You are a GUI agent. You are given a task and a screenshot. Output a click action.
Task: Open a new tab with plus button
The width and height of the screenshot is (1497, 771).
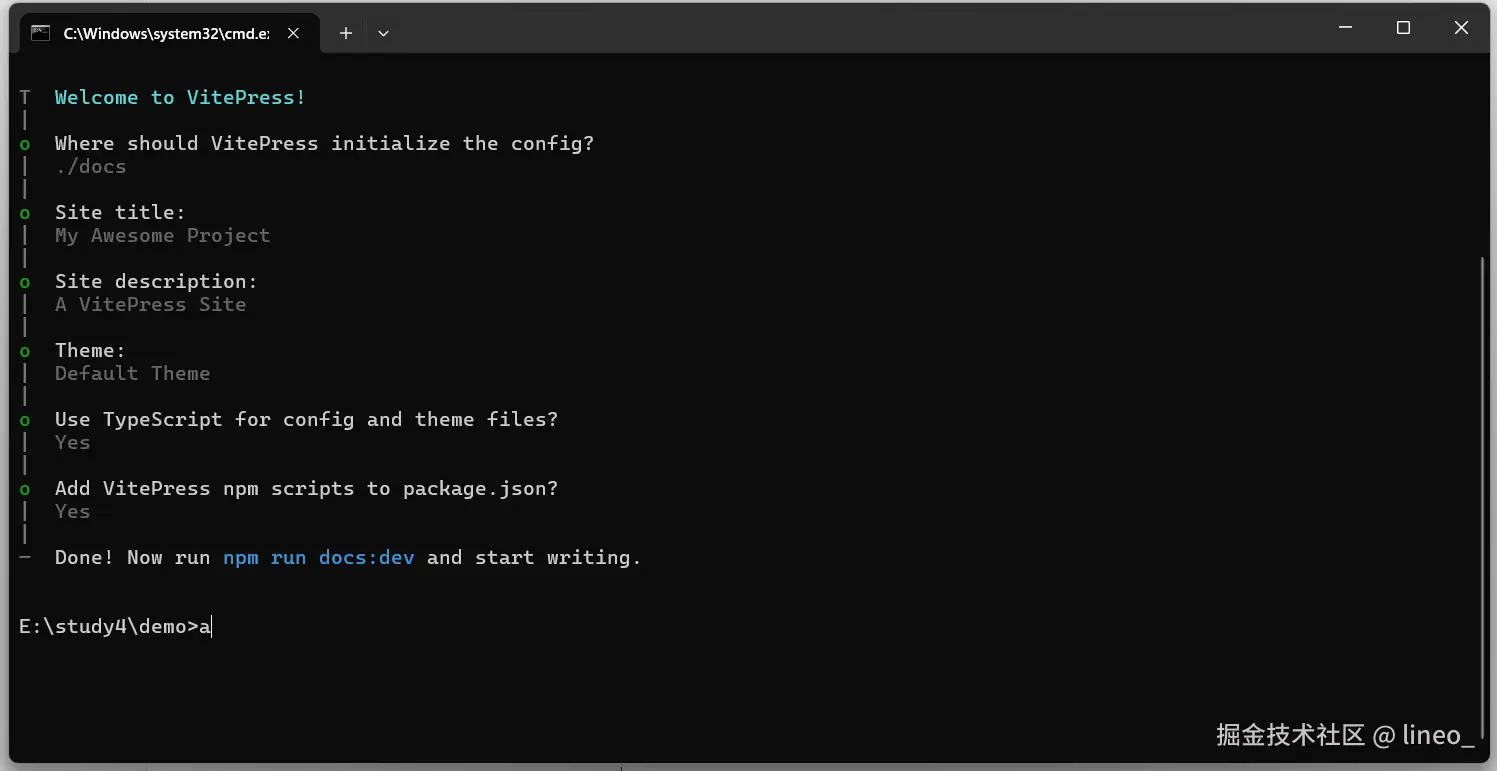tap(346, 33)
